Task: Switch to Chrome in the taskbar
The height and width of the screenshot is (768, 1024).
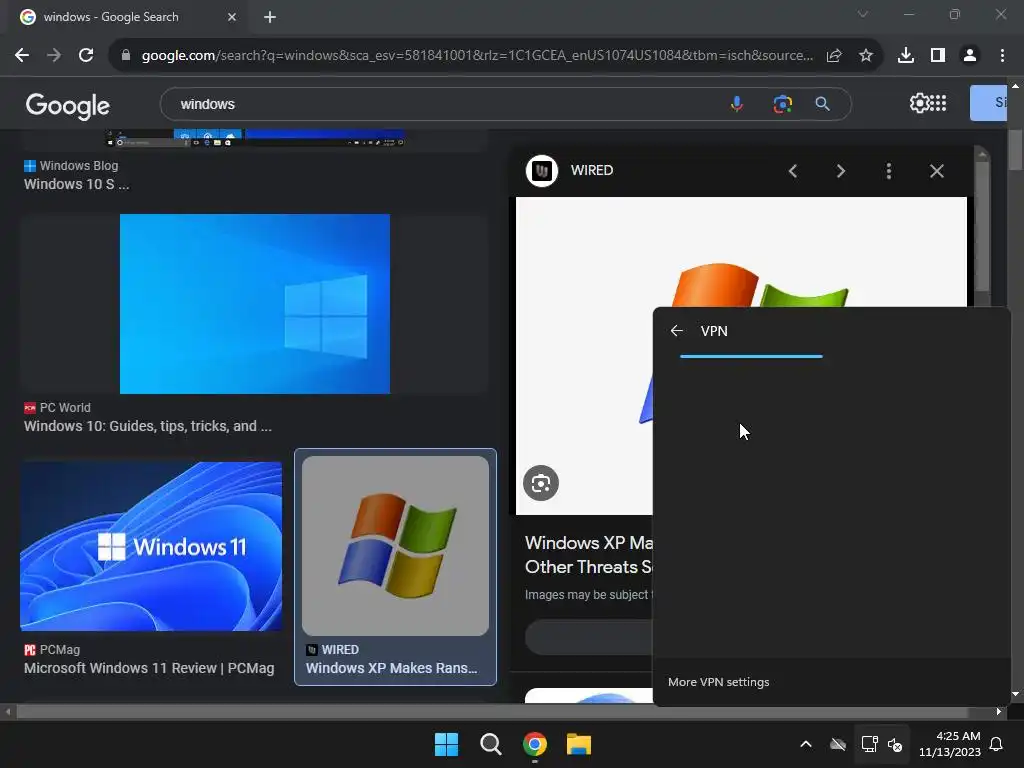Action: click(x=535, y=744)
